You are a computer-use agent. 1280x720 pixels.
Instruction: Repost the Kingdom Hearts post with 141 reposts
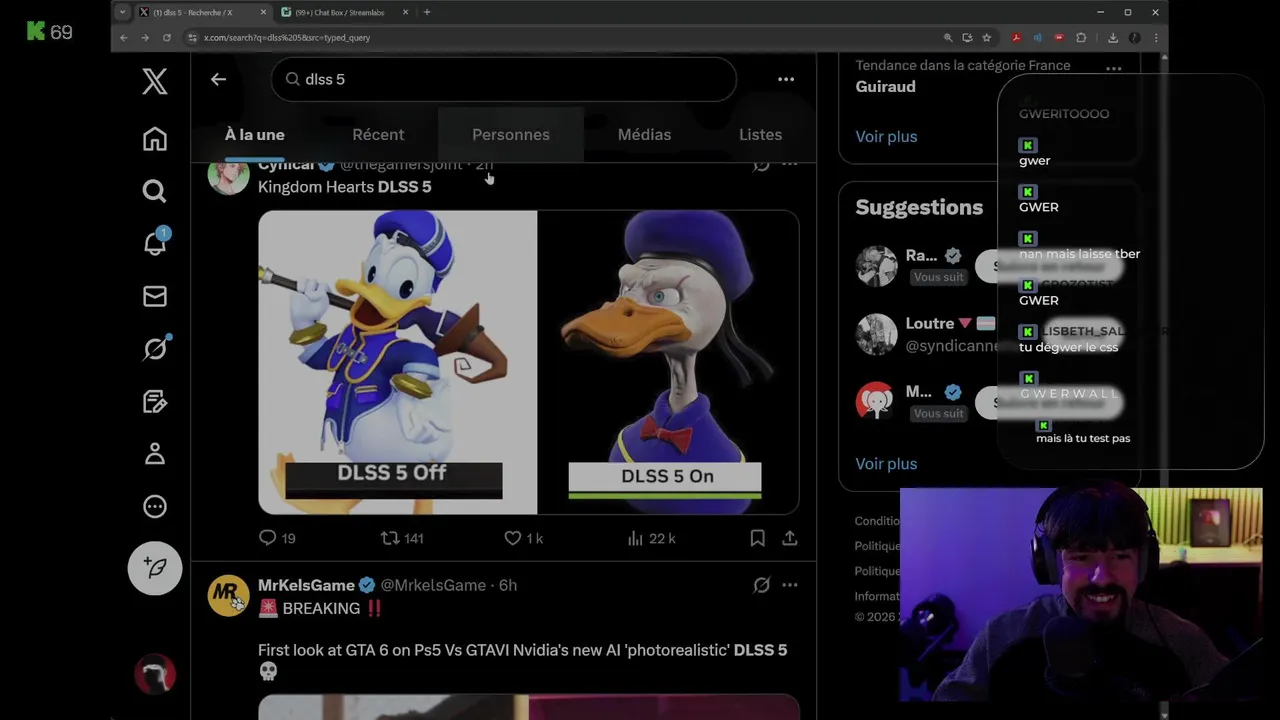click(x=402, y=538)
